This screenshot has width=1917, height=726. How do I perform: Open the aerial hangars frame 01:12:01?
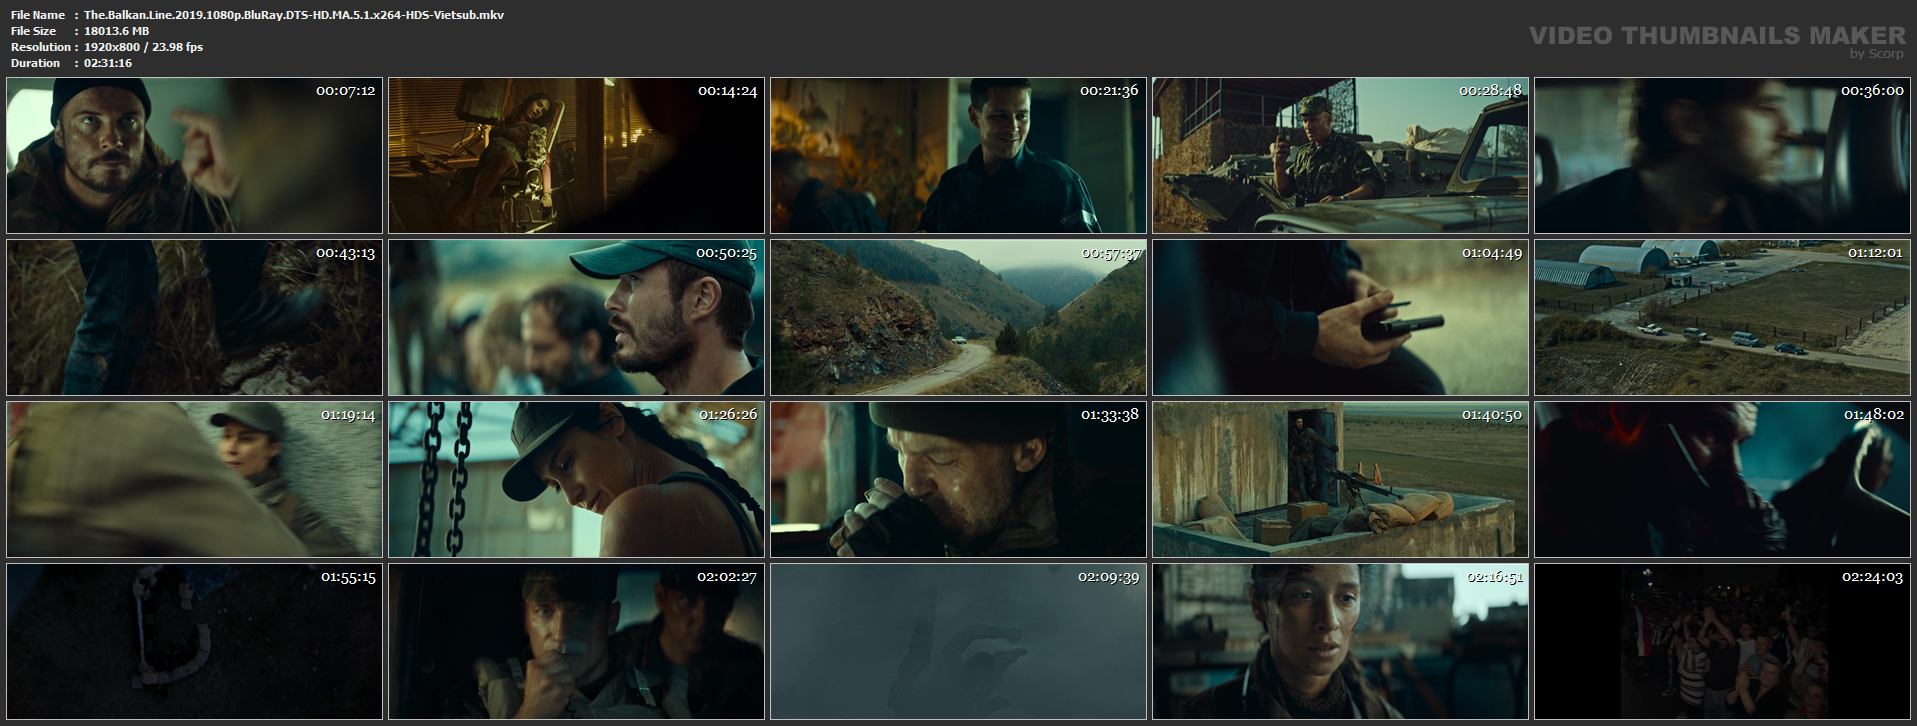coord(1722,318)
